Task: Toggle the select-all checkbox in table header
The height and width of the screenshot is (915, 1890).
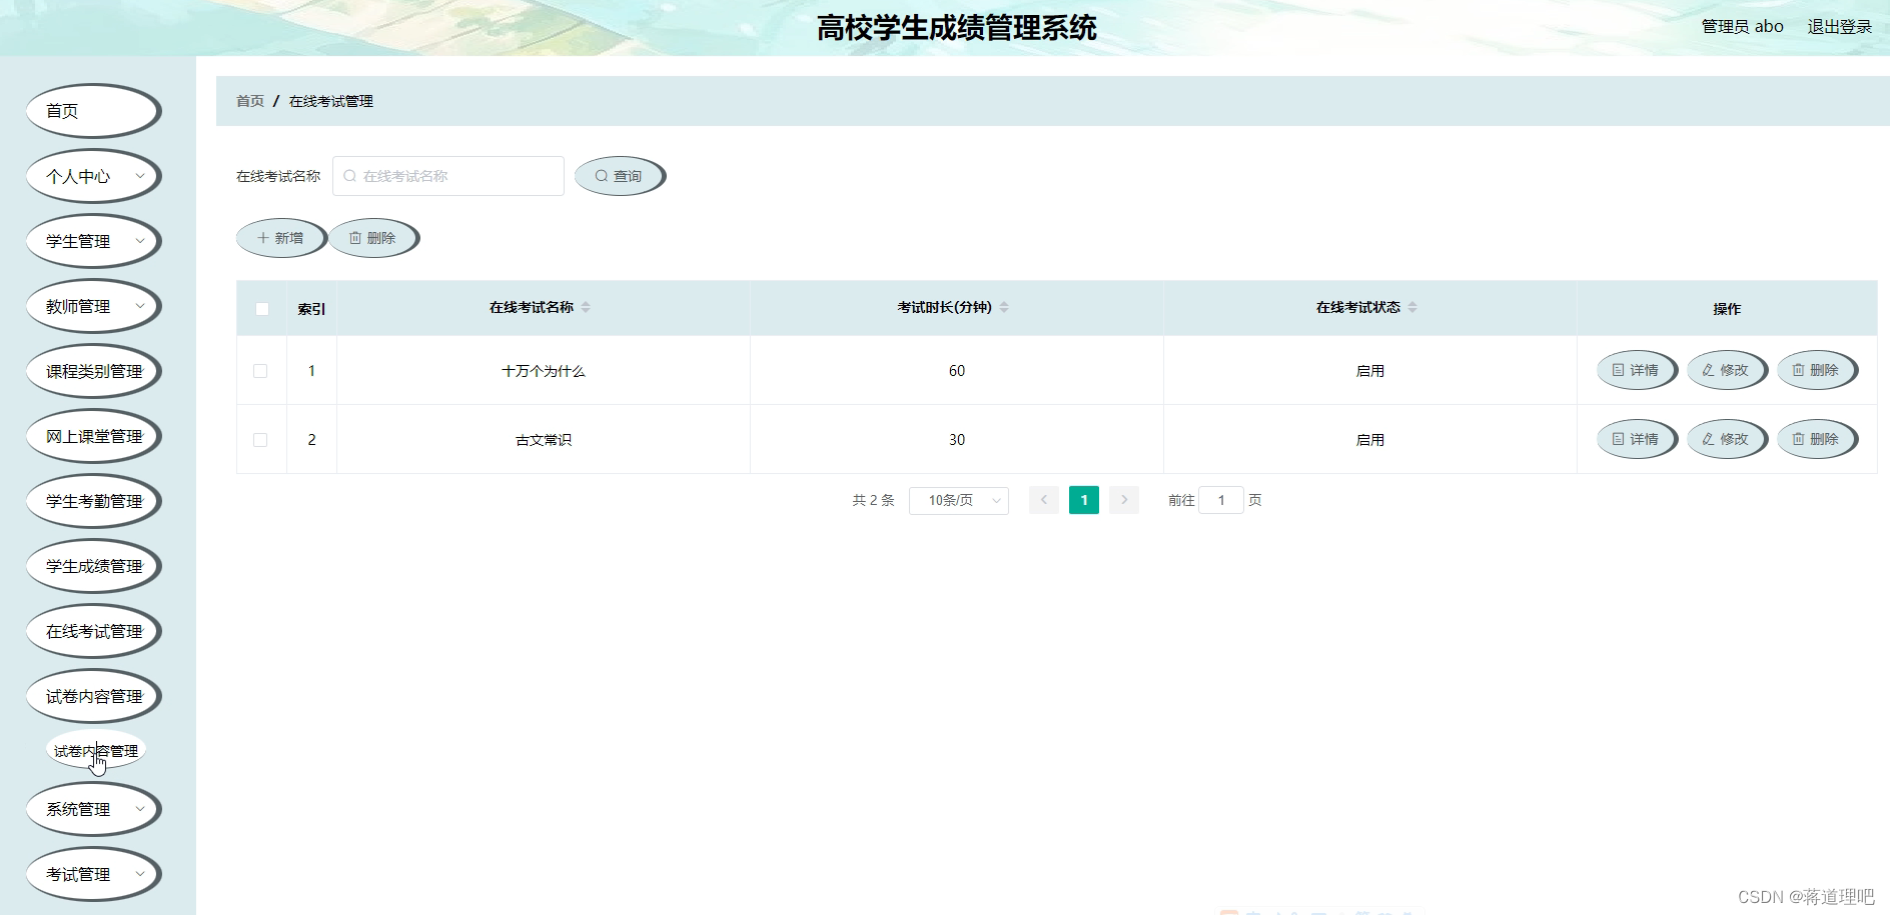Action: [x=261, y=309]
